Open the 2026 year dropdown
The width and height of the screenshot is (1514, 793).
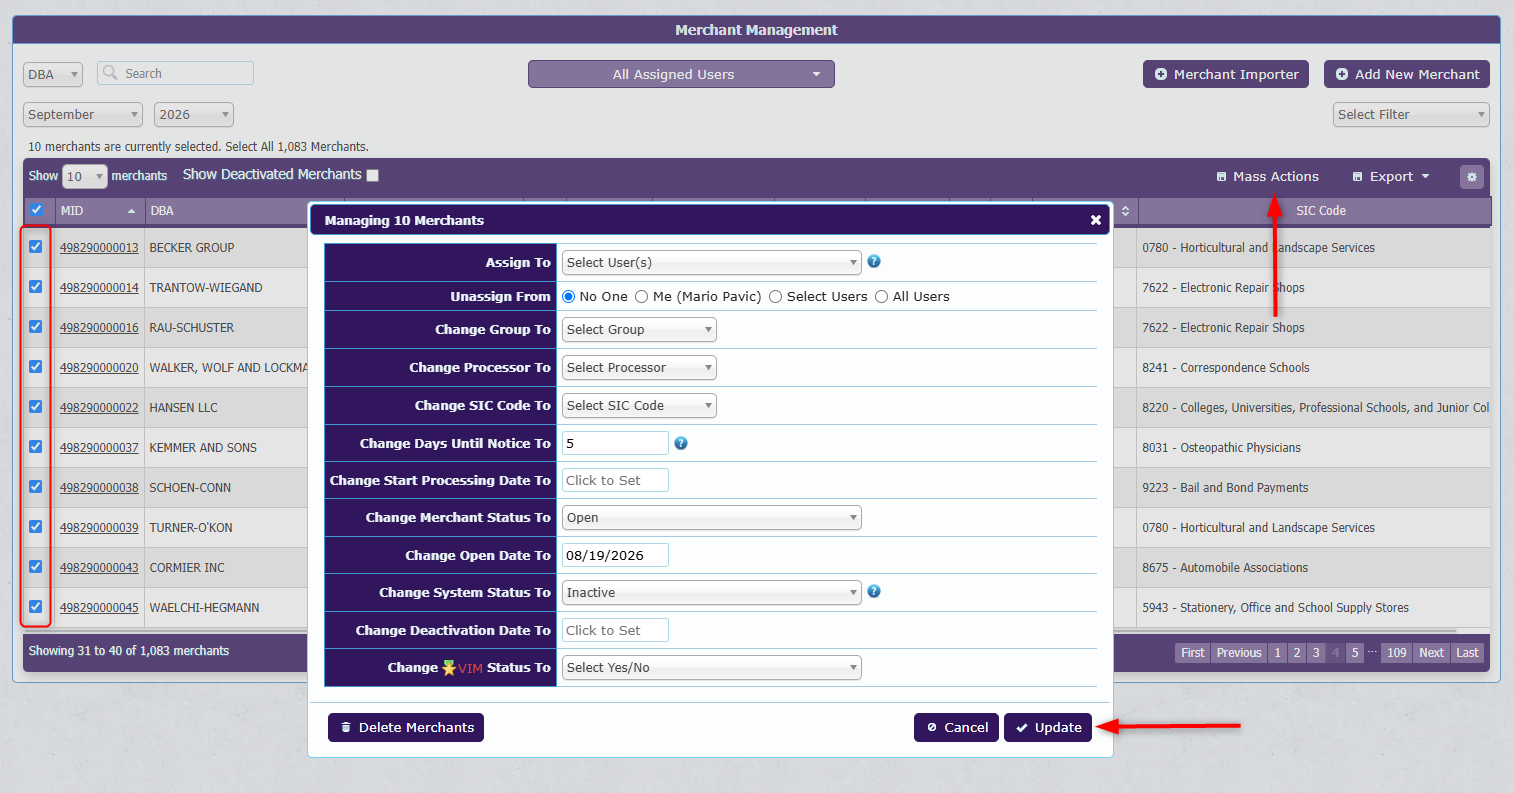194,115
